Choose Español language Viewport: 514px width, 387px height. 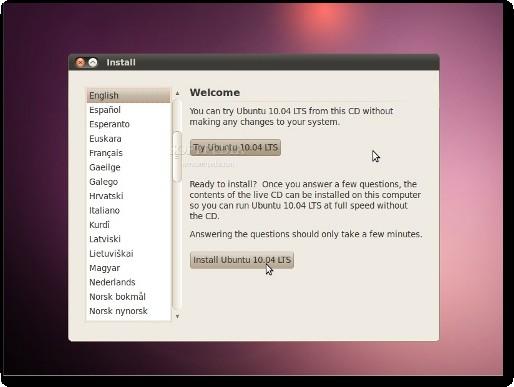point(128,110)
